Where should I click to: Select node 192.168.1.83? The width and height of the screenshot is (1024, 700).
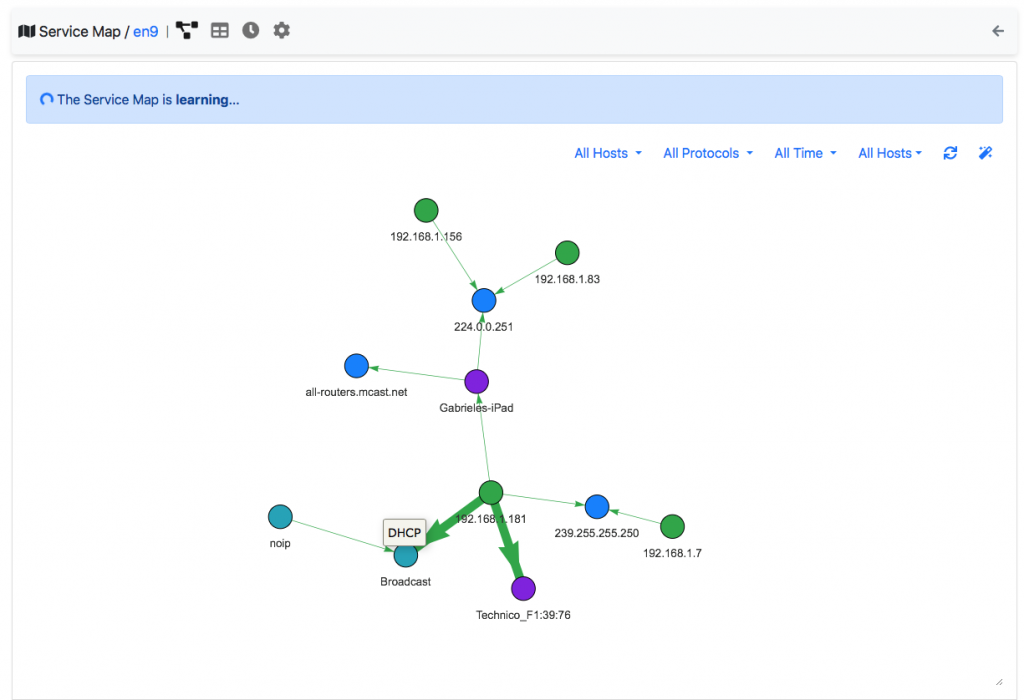pyautogui.click(x=567, y=253)
